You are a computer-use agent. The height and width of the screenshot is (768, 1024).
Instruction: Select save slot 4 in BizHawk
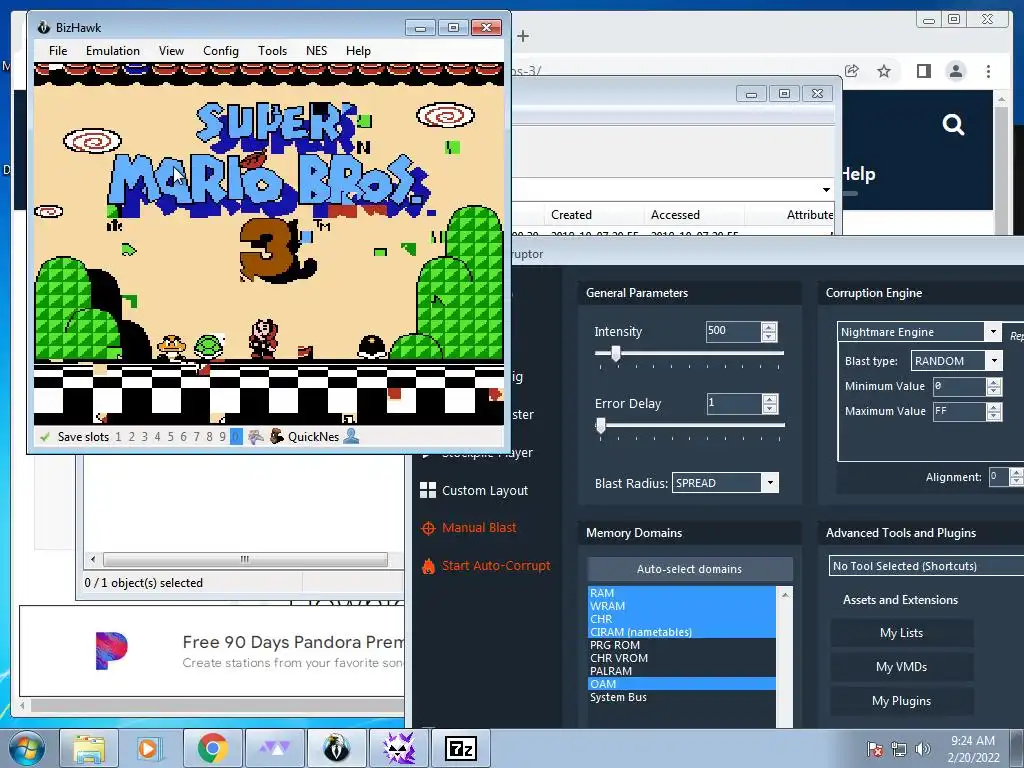[x=157, y=437]
